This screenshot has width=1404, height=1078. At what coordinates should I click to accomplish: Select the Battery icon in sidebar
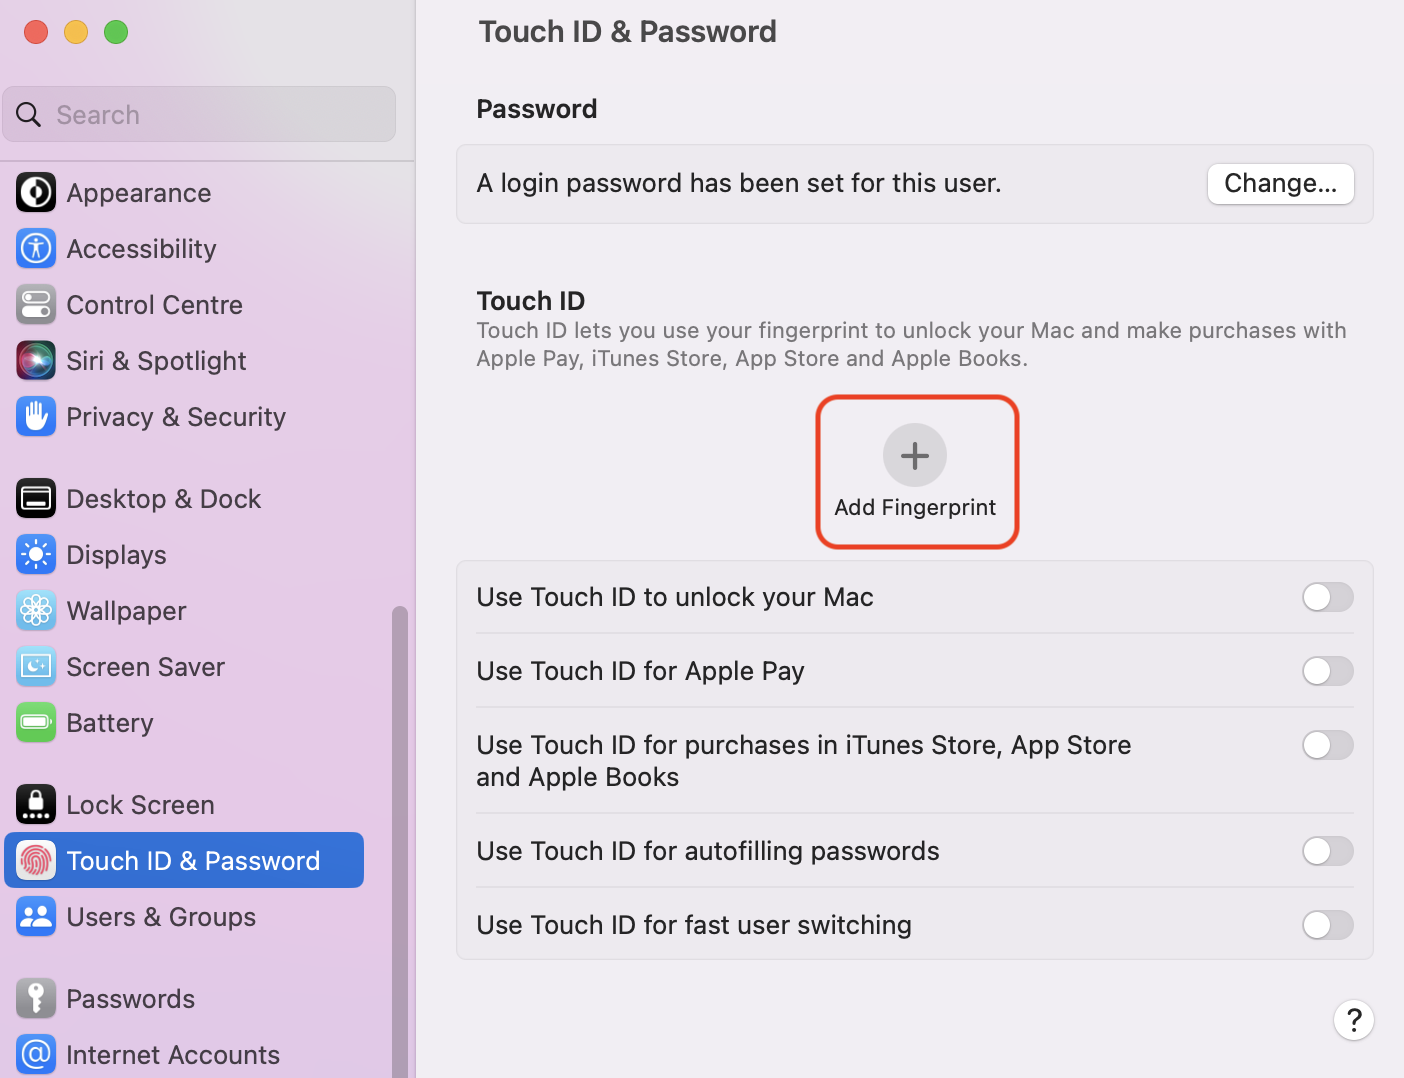36,723
